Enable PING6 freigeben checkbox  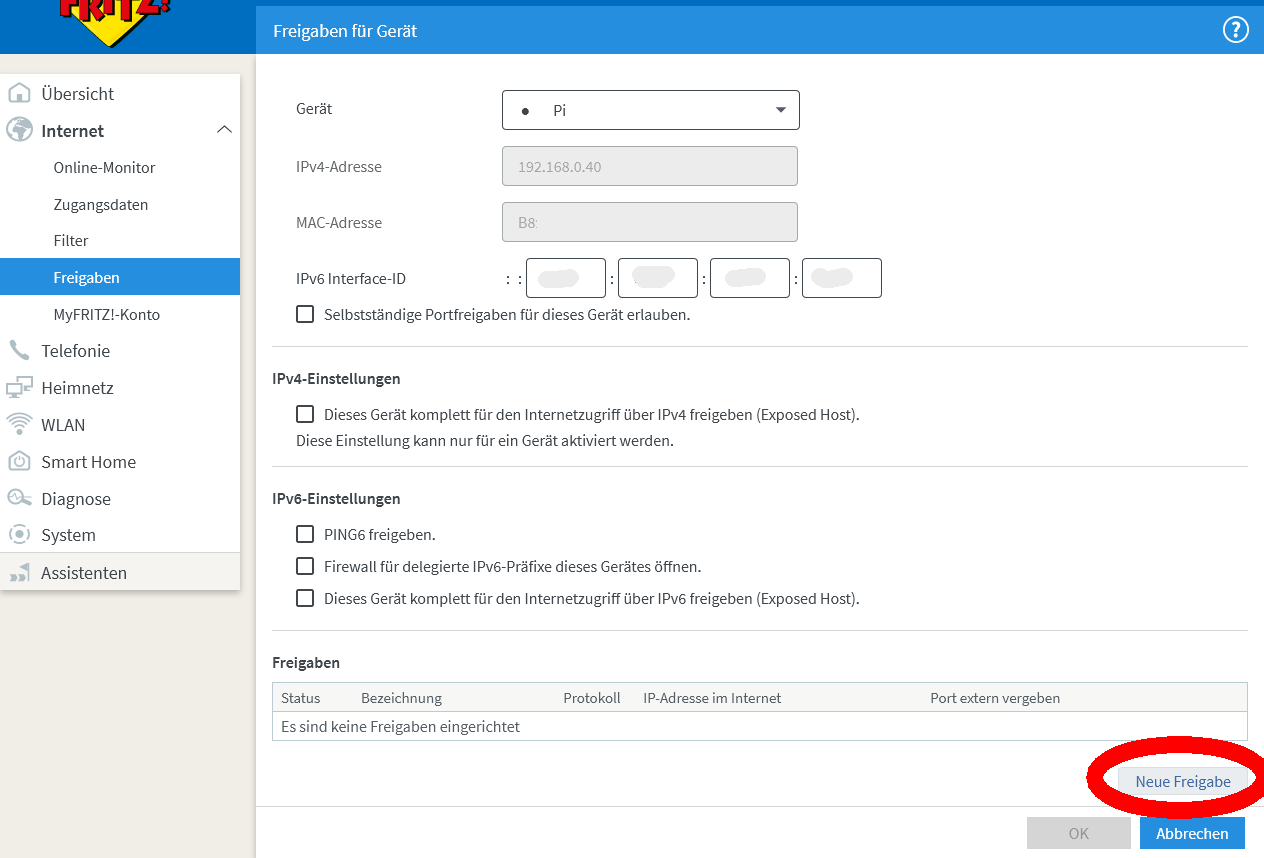pyautogui.click(x=305, y=534)
